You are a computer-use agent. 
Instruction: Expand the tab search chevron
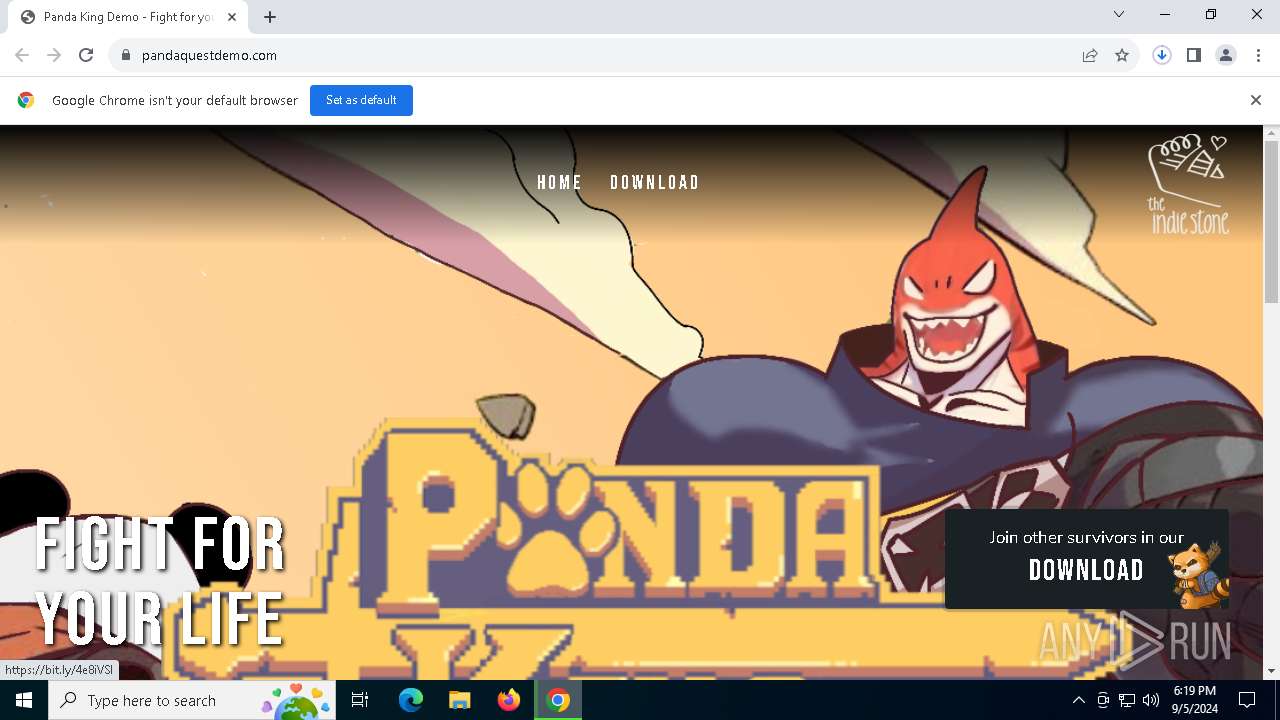1119,14
